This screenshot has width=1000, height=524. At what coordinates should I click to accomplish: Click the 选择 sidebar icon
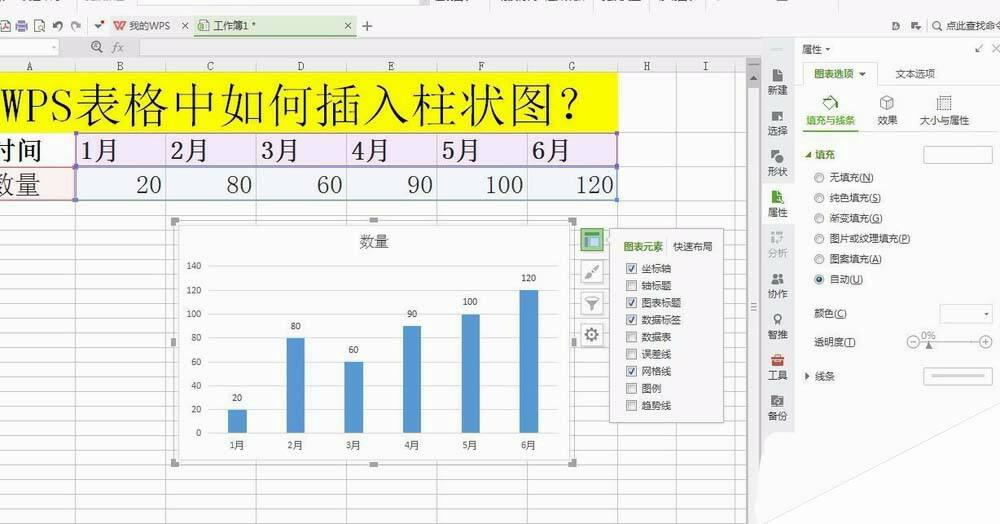click(777, 122)
